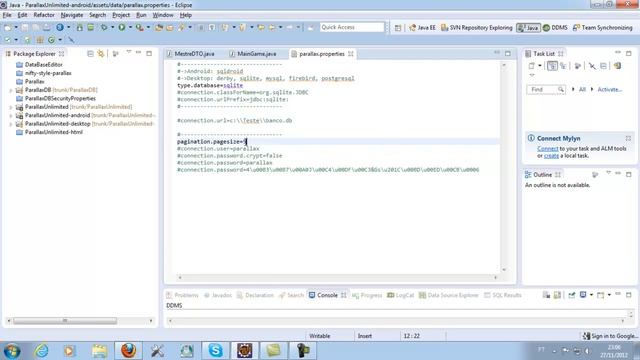Toggle Scheduled presentation in Task List
640x360 pixels.
click(x=563, y=66)
